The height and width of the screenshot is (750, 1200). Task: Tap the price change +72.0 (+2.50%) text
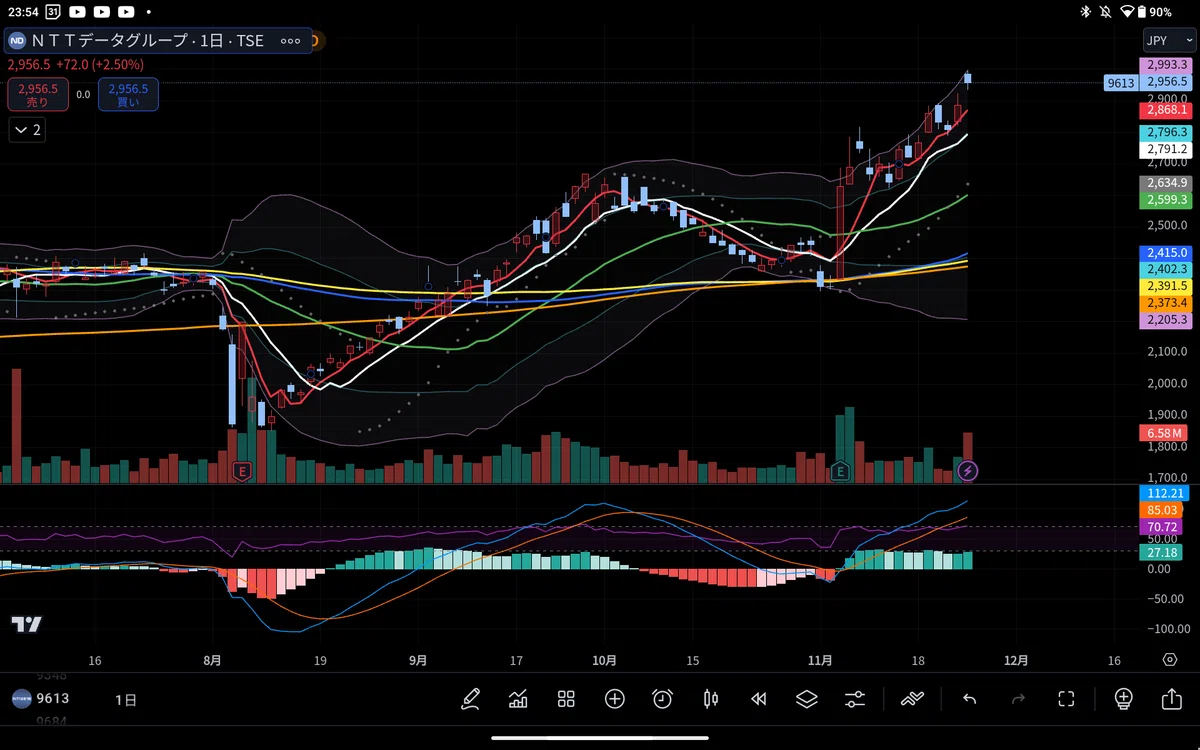pos(100,64)
